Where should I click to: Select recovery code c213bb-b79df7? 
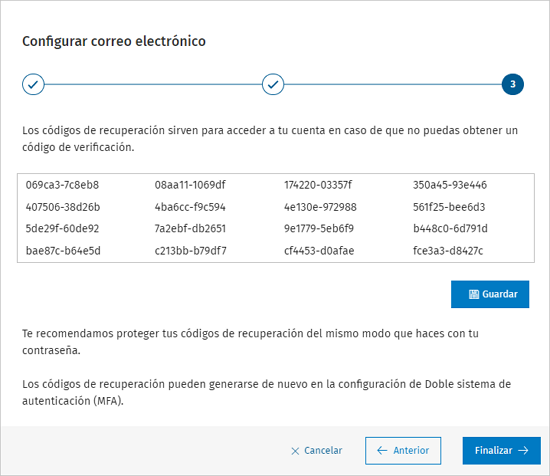click(x=190, y=251)
